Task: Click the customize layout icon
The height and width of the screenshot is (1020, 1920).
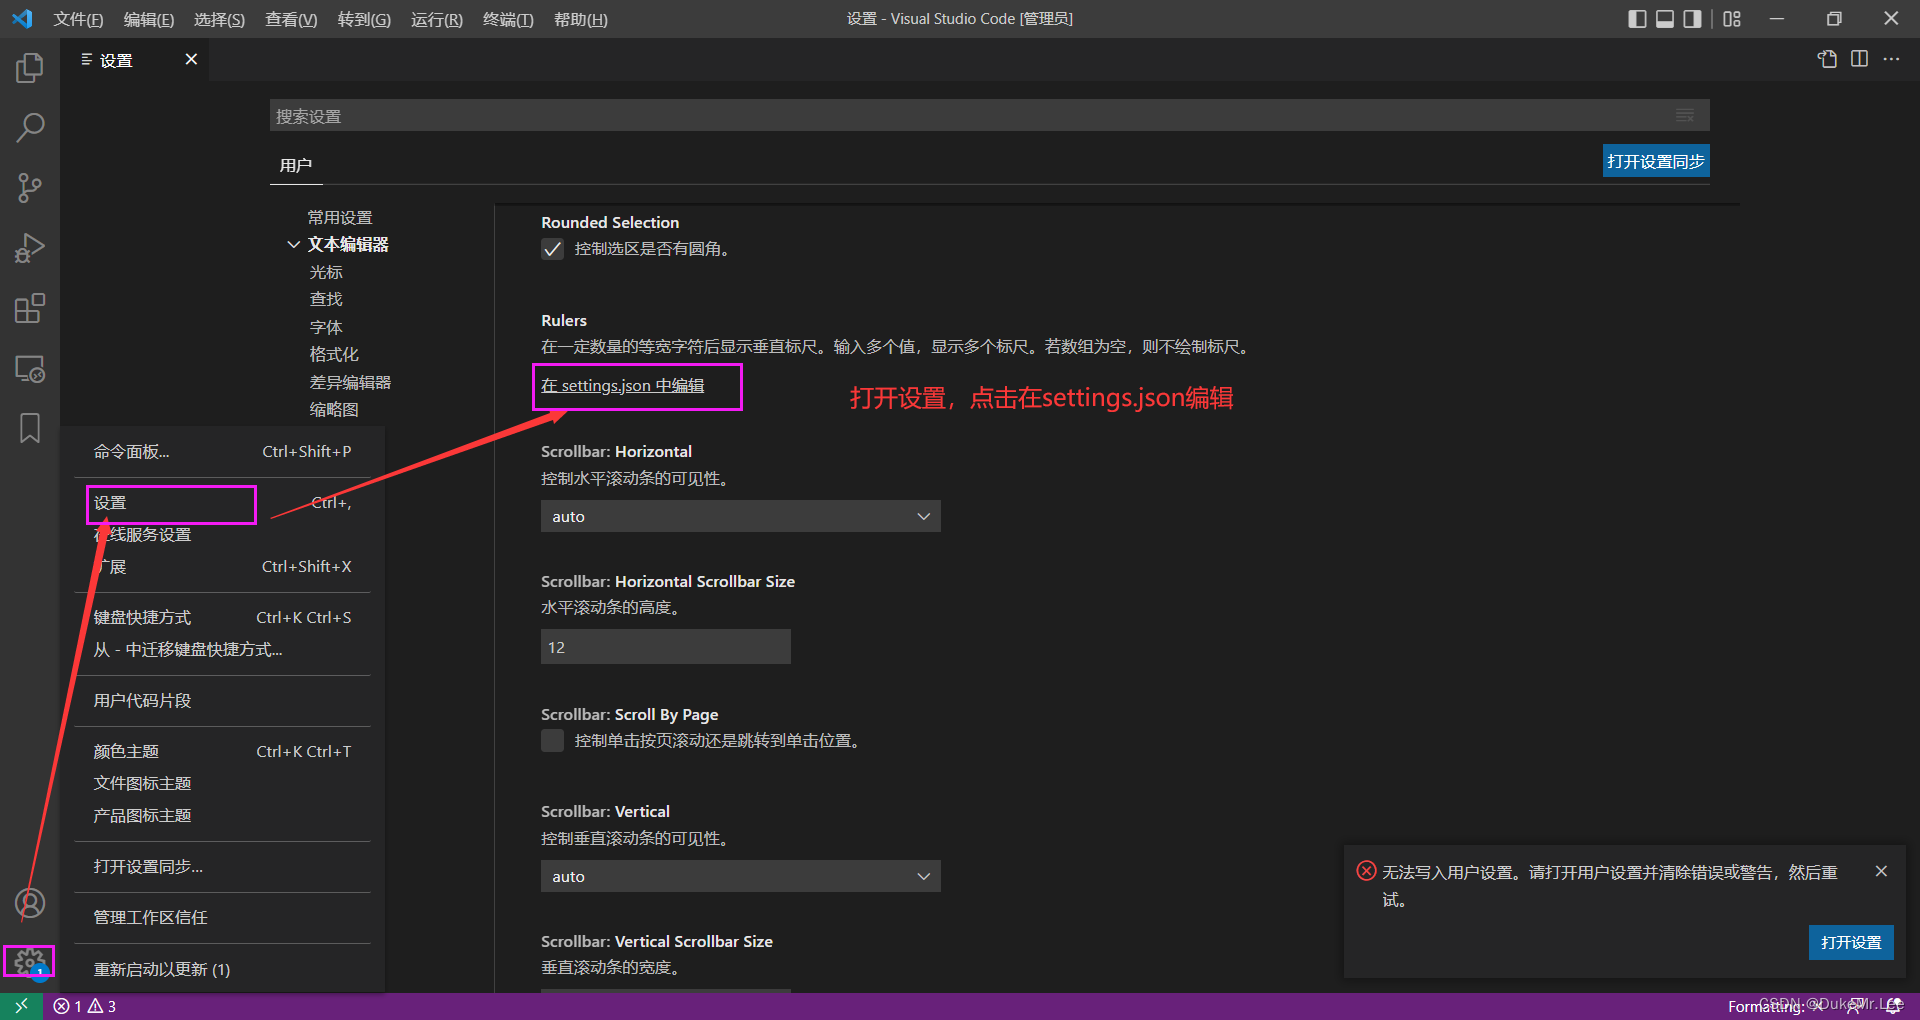Action: click(x=1732, y=19)
